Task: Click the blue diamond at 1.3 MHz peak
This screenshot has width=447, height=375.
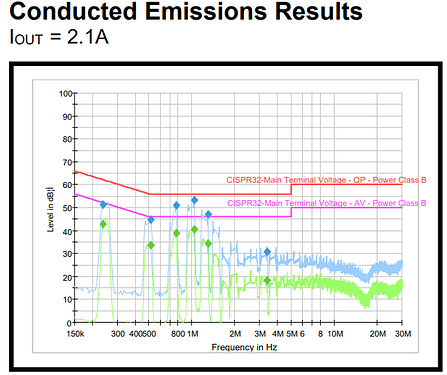Action: pos(208,215)
